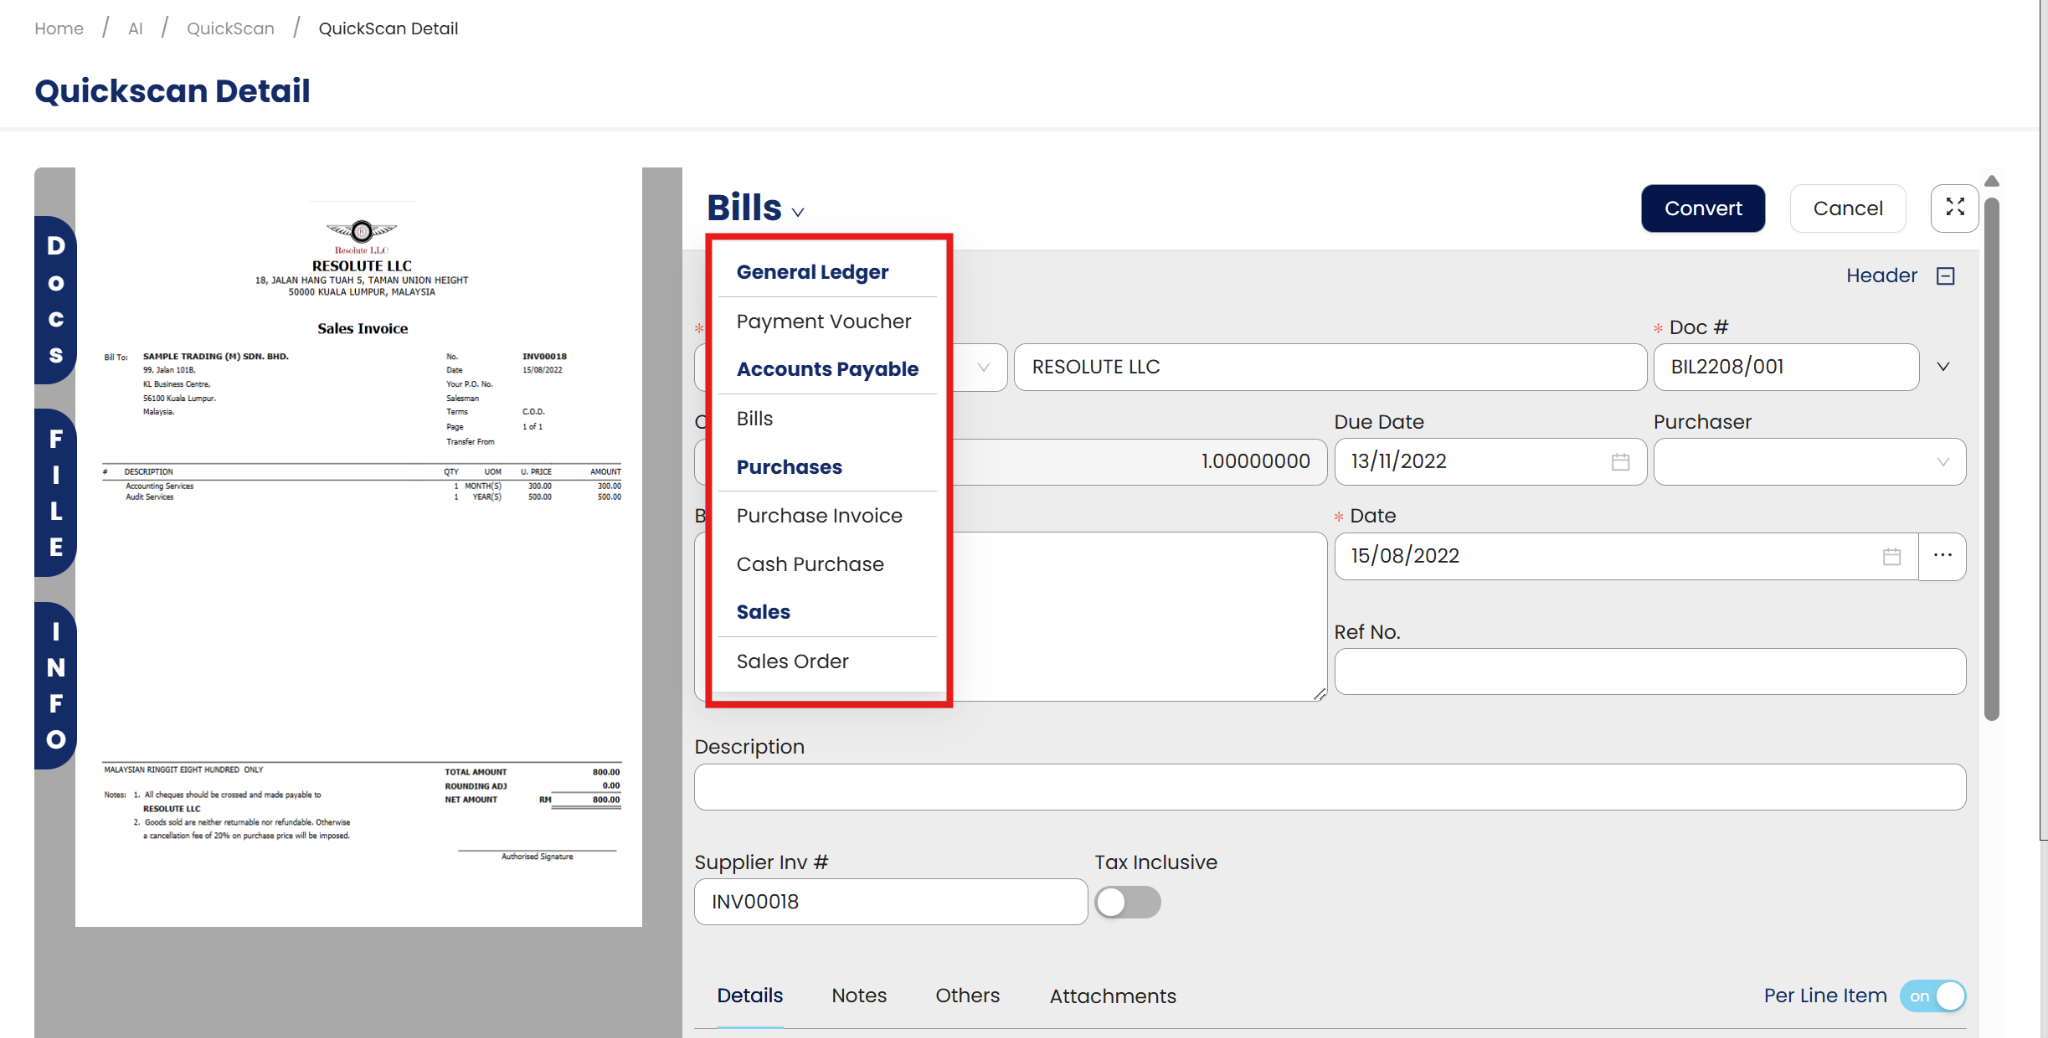Click the Cancel button
This screenshot has width=2048, height=1038.
click(1848, 208)
